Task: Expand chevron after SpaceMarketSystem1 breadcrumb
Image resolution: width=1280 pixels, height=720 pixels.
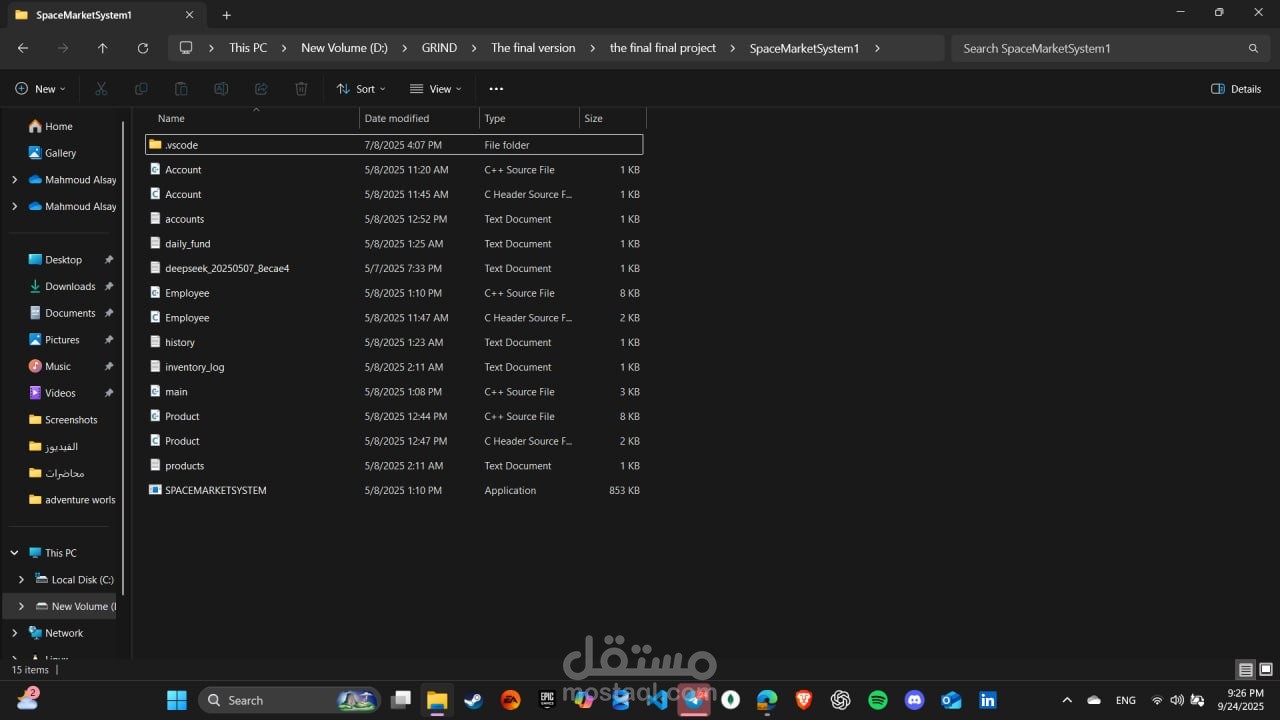Action: (x=877, y=48)
